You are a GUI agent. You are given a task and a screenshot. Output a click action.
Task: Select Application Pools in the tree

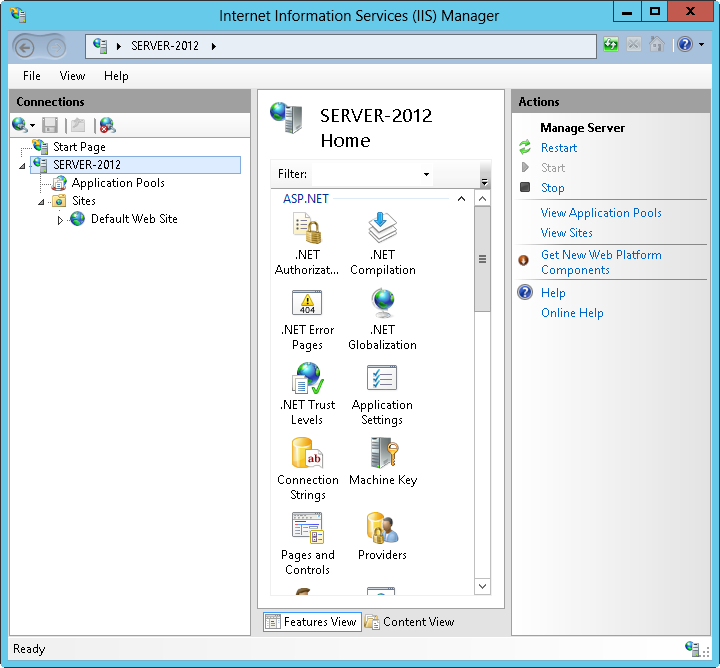click(x=118, y=183)
